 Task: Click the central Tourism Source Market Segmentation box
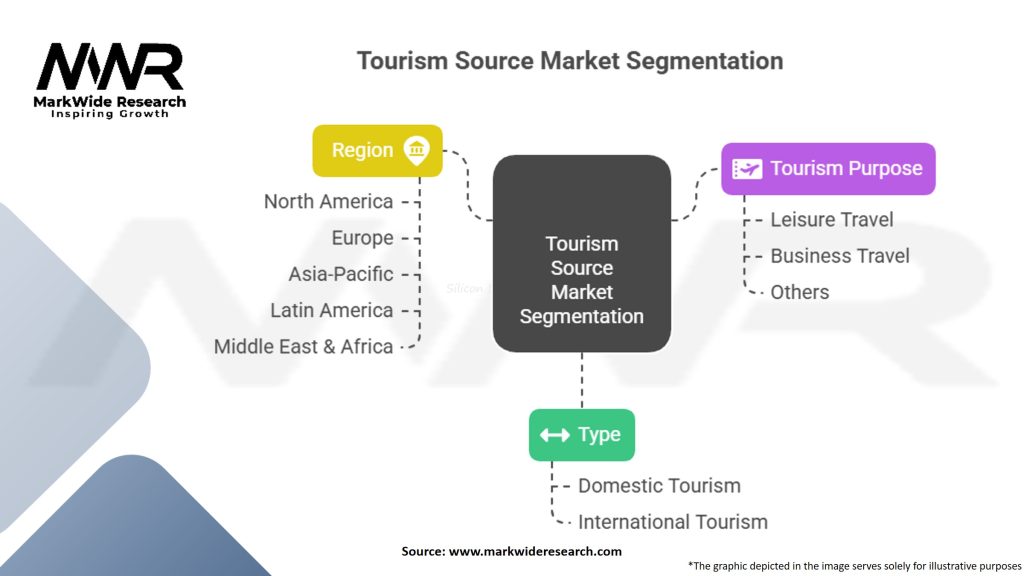[581, 253]
